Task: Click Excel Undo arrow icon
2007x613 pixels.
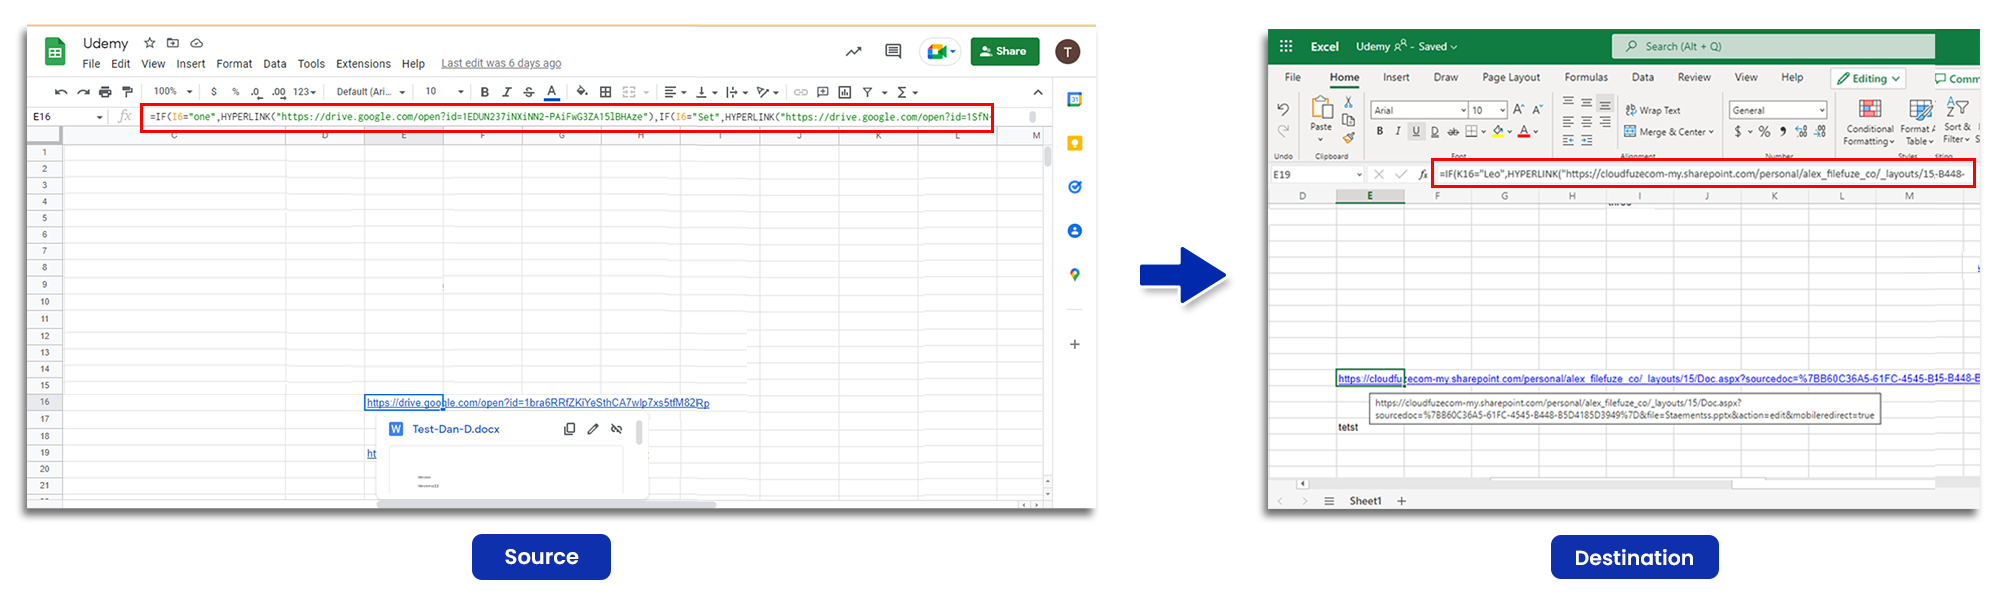Action: pyautogui.click(x=1283, y=109)
